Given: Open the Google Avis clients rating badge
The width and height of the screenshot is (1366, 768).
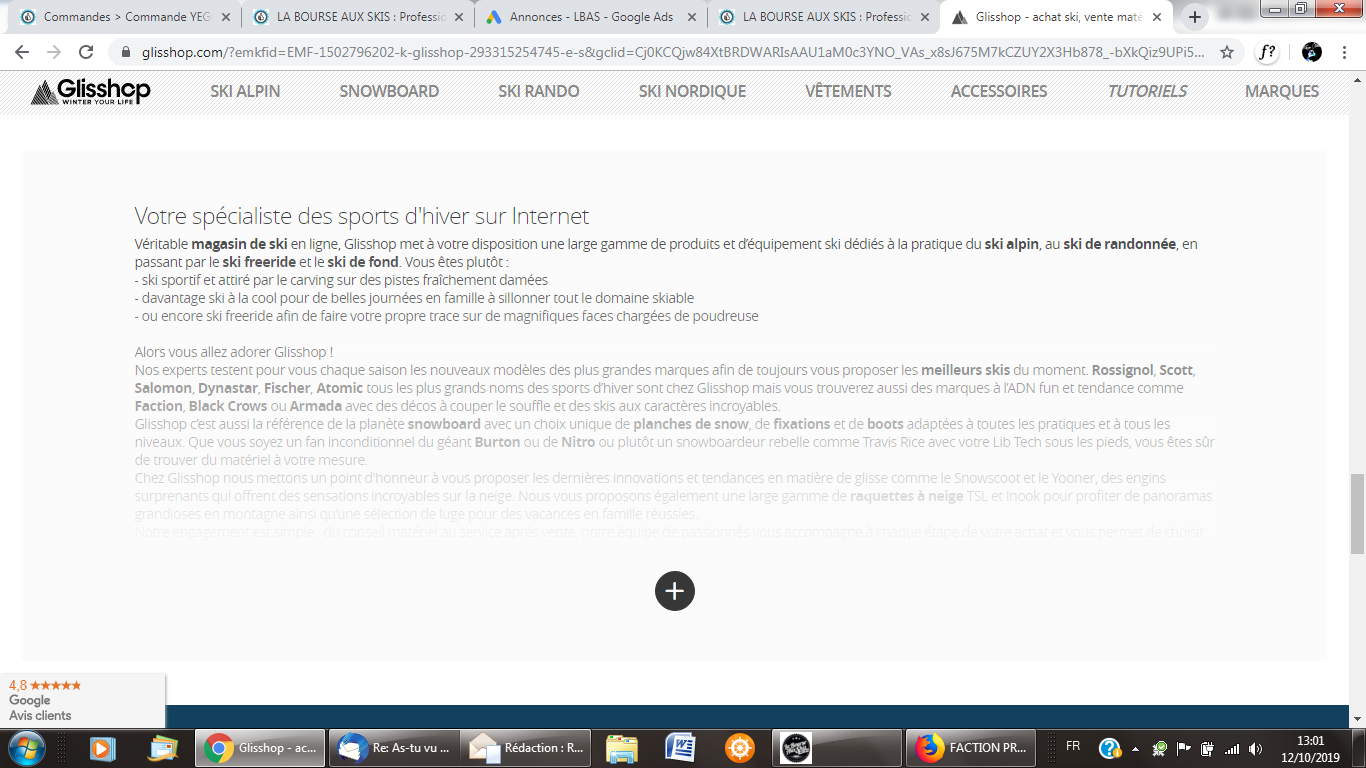Looking at the screenshot, I should 82,700.
